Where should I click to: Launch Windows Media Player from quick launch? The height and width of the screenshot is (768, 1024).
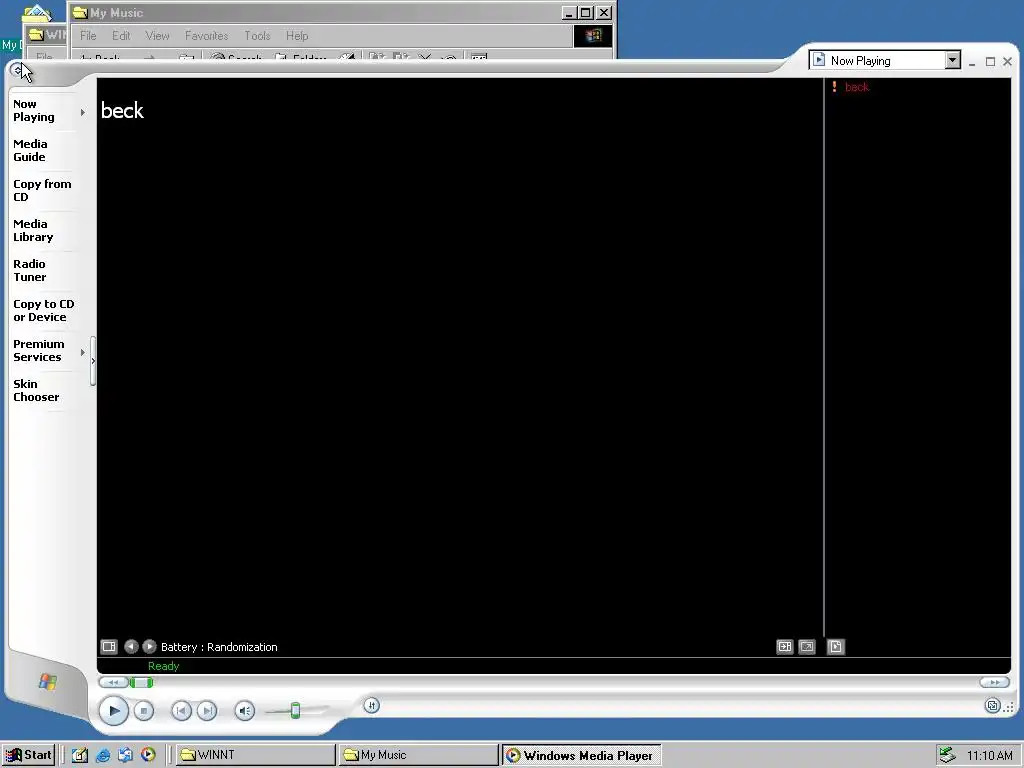pyautogui.click(x=148, y=755)
